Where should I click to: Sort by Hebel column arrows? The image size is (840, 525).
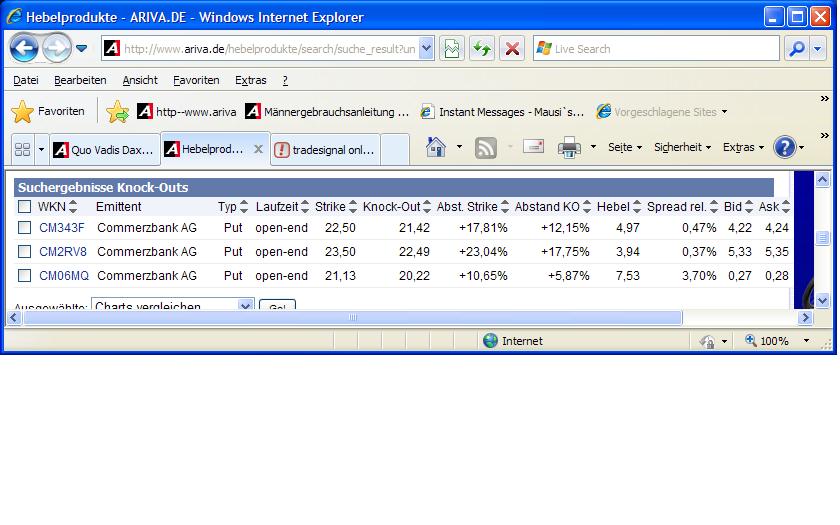tap(637, 206)
